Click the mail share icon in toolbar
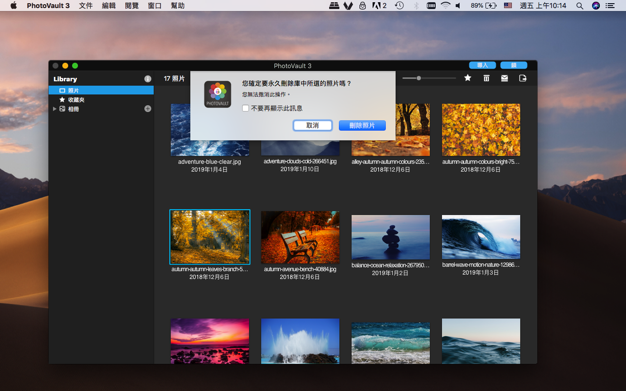Viewport: 626px width, 391px height. point(505,78)
